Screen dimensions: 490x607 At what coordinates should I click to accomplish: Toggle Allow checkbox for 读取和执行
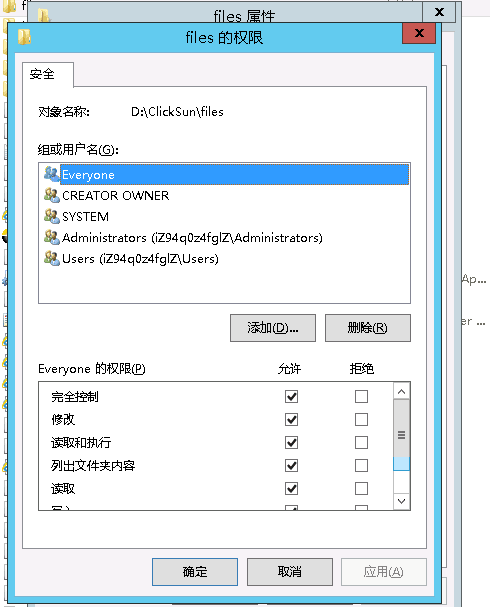tap(291, 442)
